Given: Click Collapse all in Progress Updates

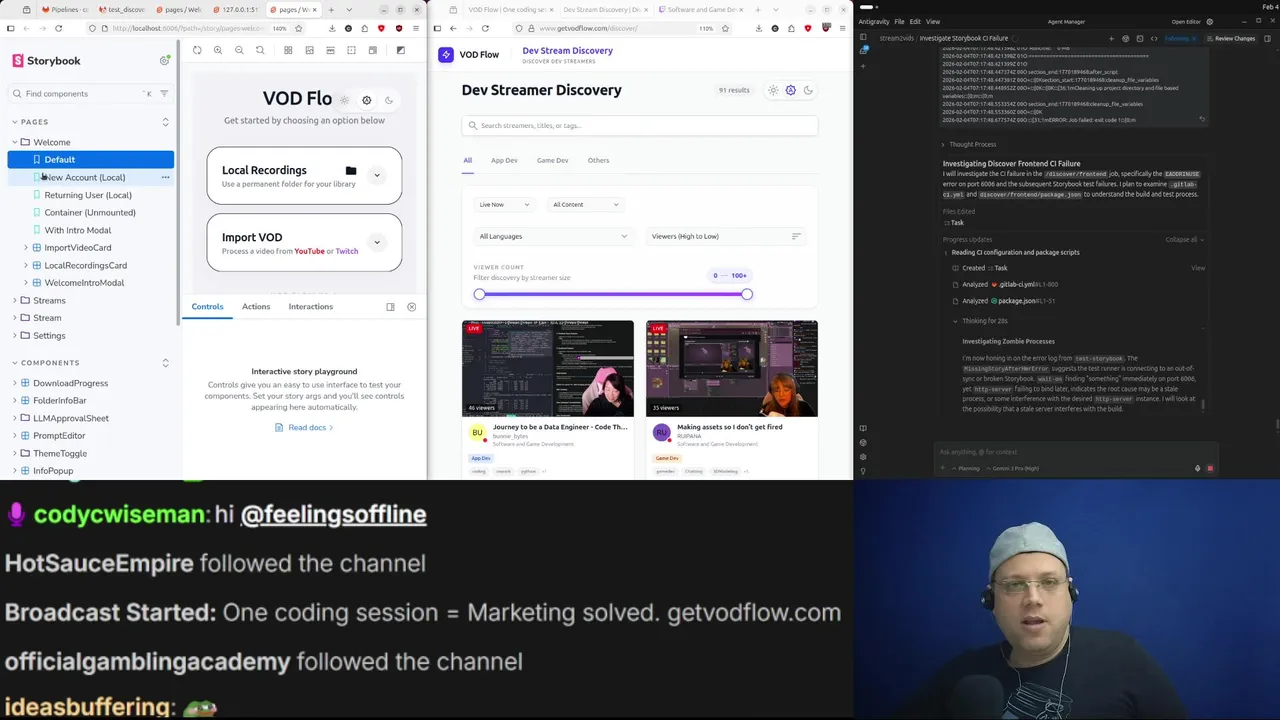Looking at the screenshot, I should [1184, 240].
